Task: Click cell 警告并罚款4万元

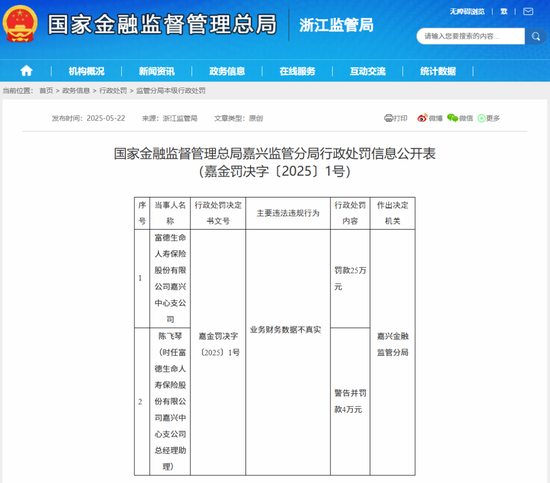Action: (x=350, y=401)
